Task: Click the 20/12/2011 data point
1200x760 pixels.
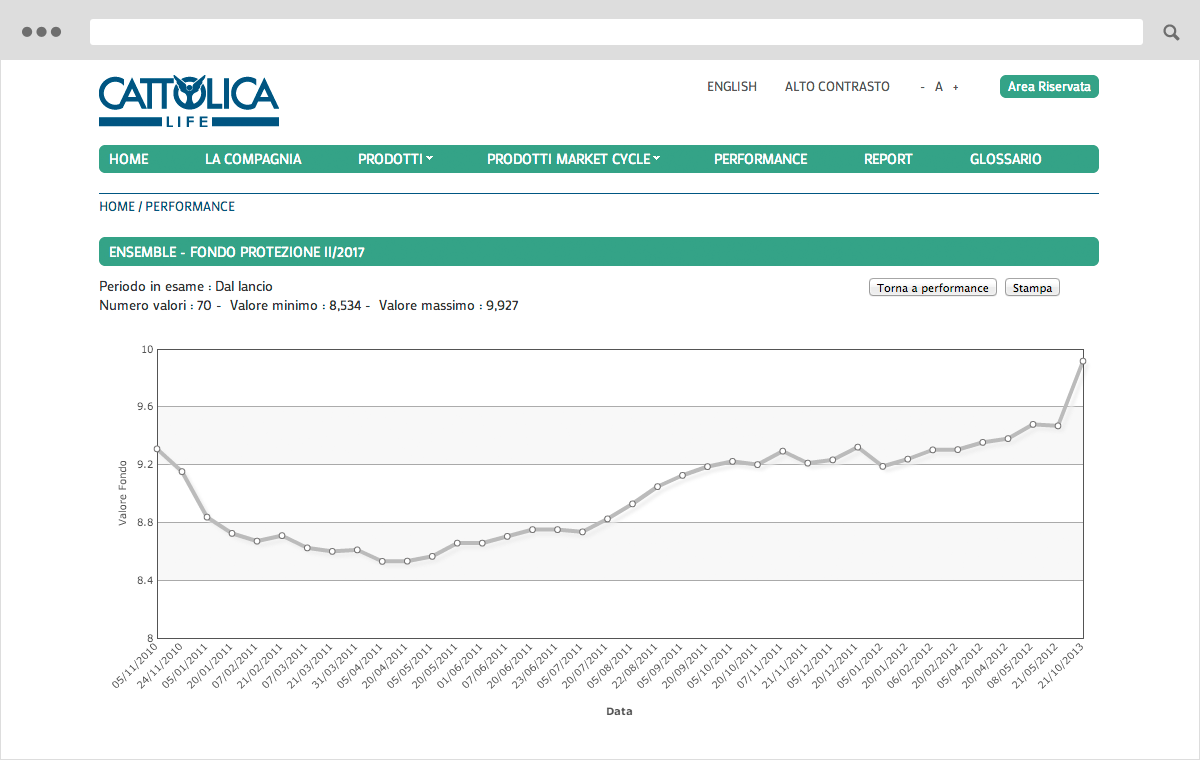Action: pos(858,447)
